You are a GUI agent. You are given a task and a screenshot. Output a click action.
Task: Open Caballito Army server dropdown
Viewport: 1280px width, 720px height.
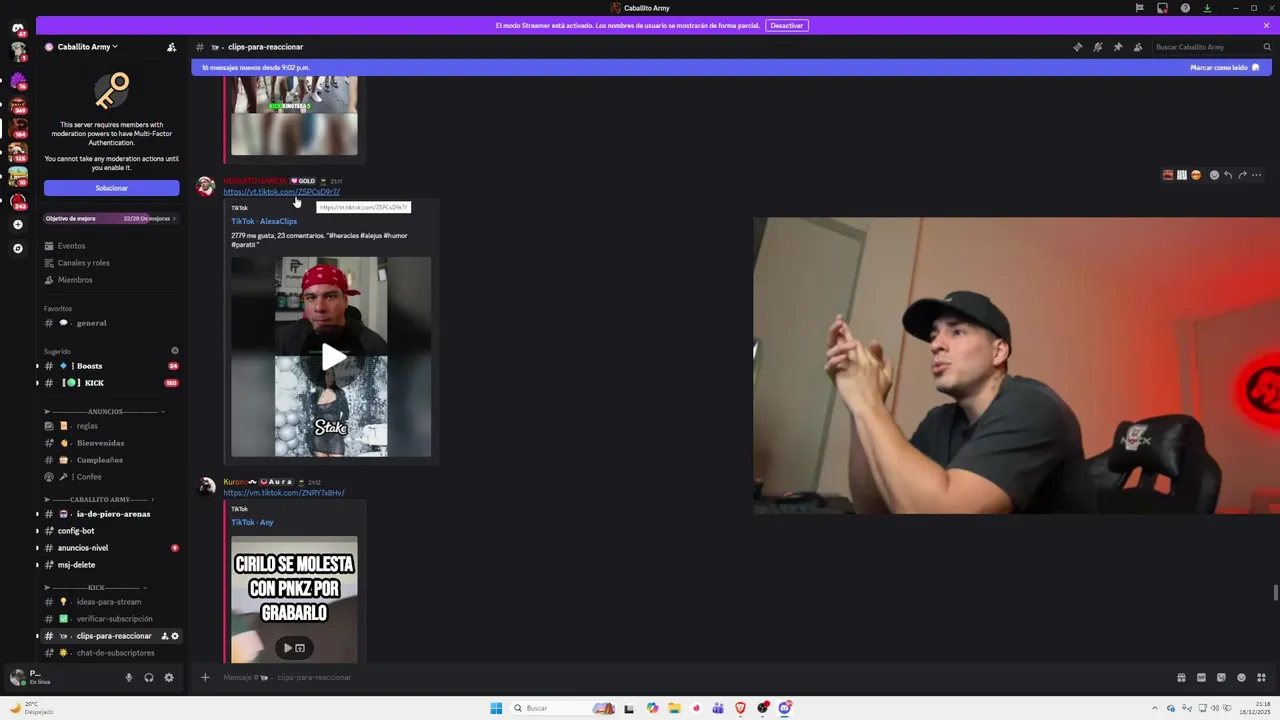88,47
